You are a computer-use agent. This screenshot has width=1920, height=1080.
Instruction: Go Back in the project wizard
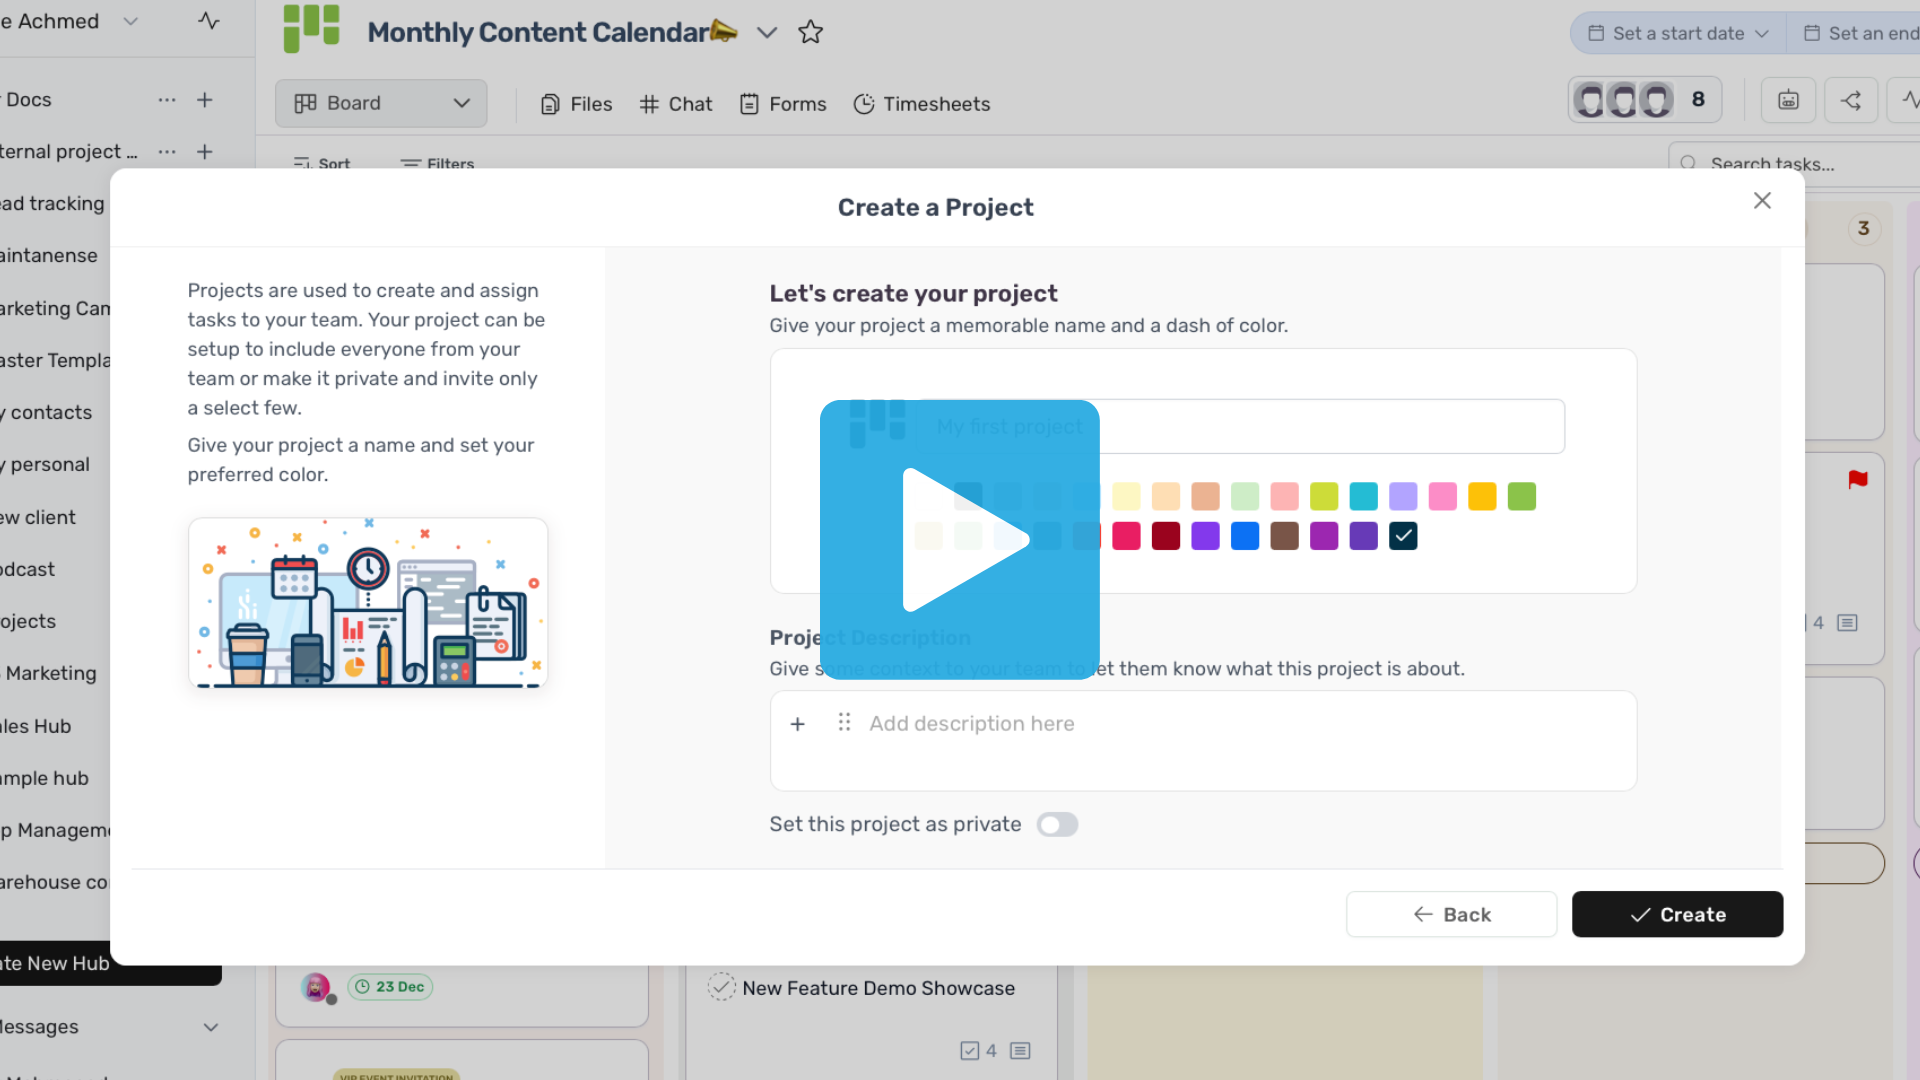coord(1451,915)
